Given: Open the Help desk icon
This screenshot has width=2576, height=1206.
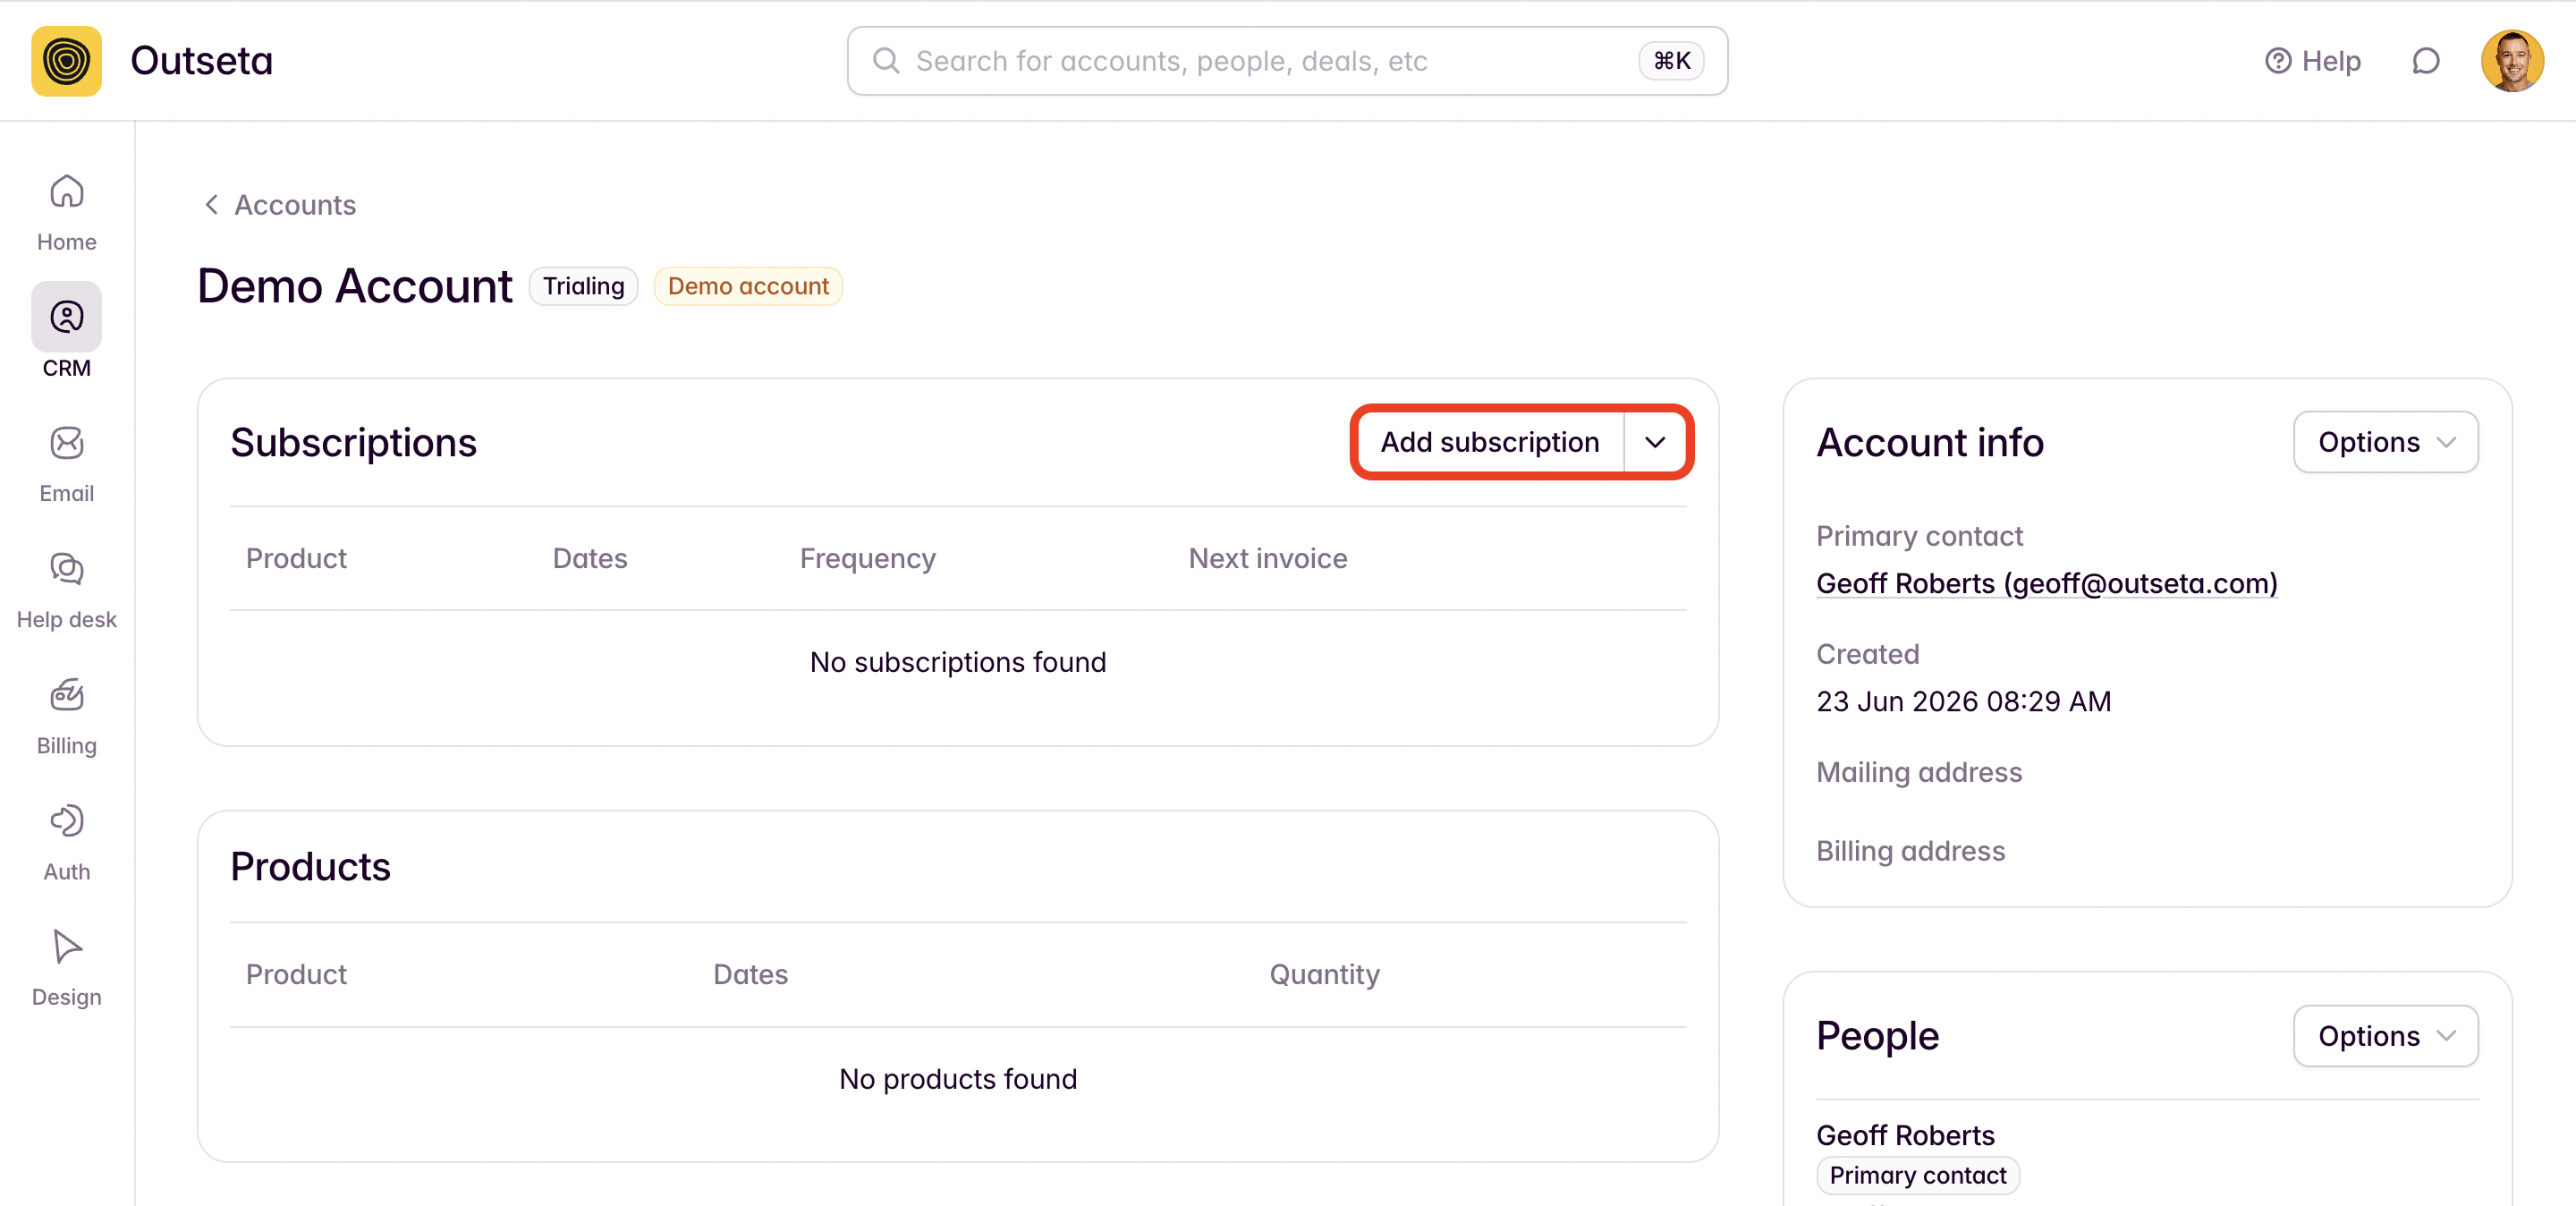Looking at the screenshot, I should pyautogui.click(x=67, y=569).
